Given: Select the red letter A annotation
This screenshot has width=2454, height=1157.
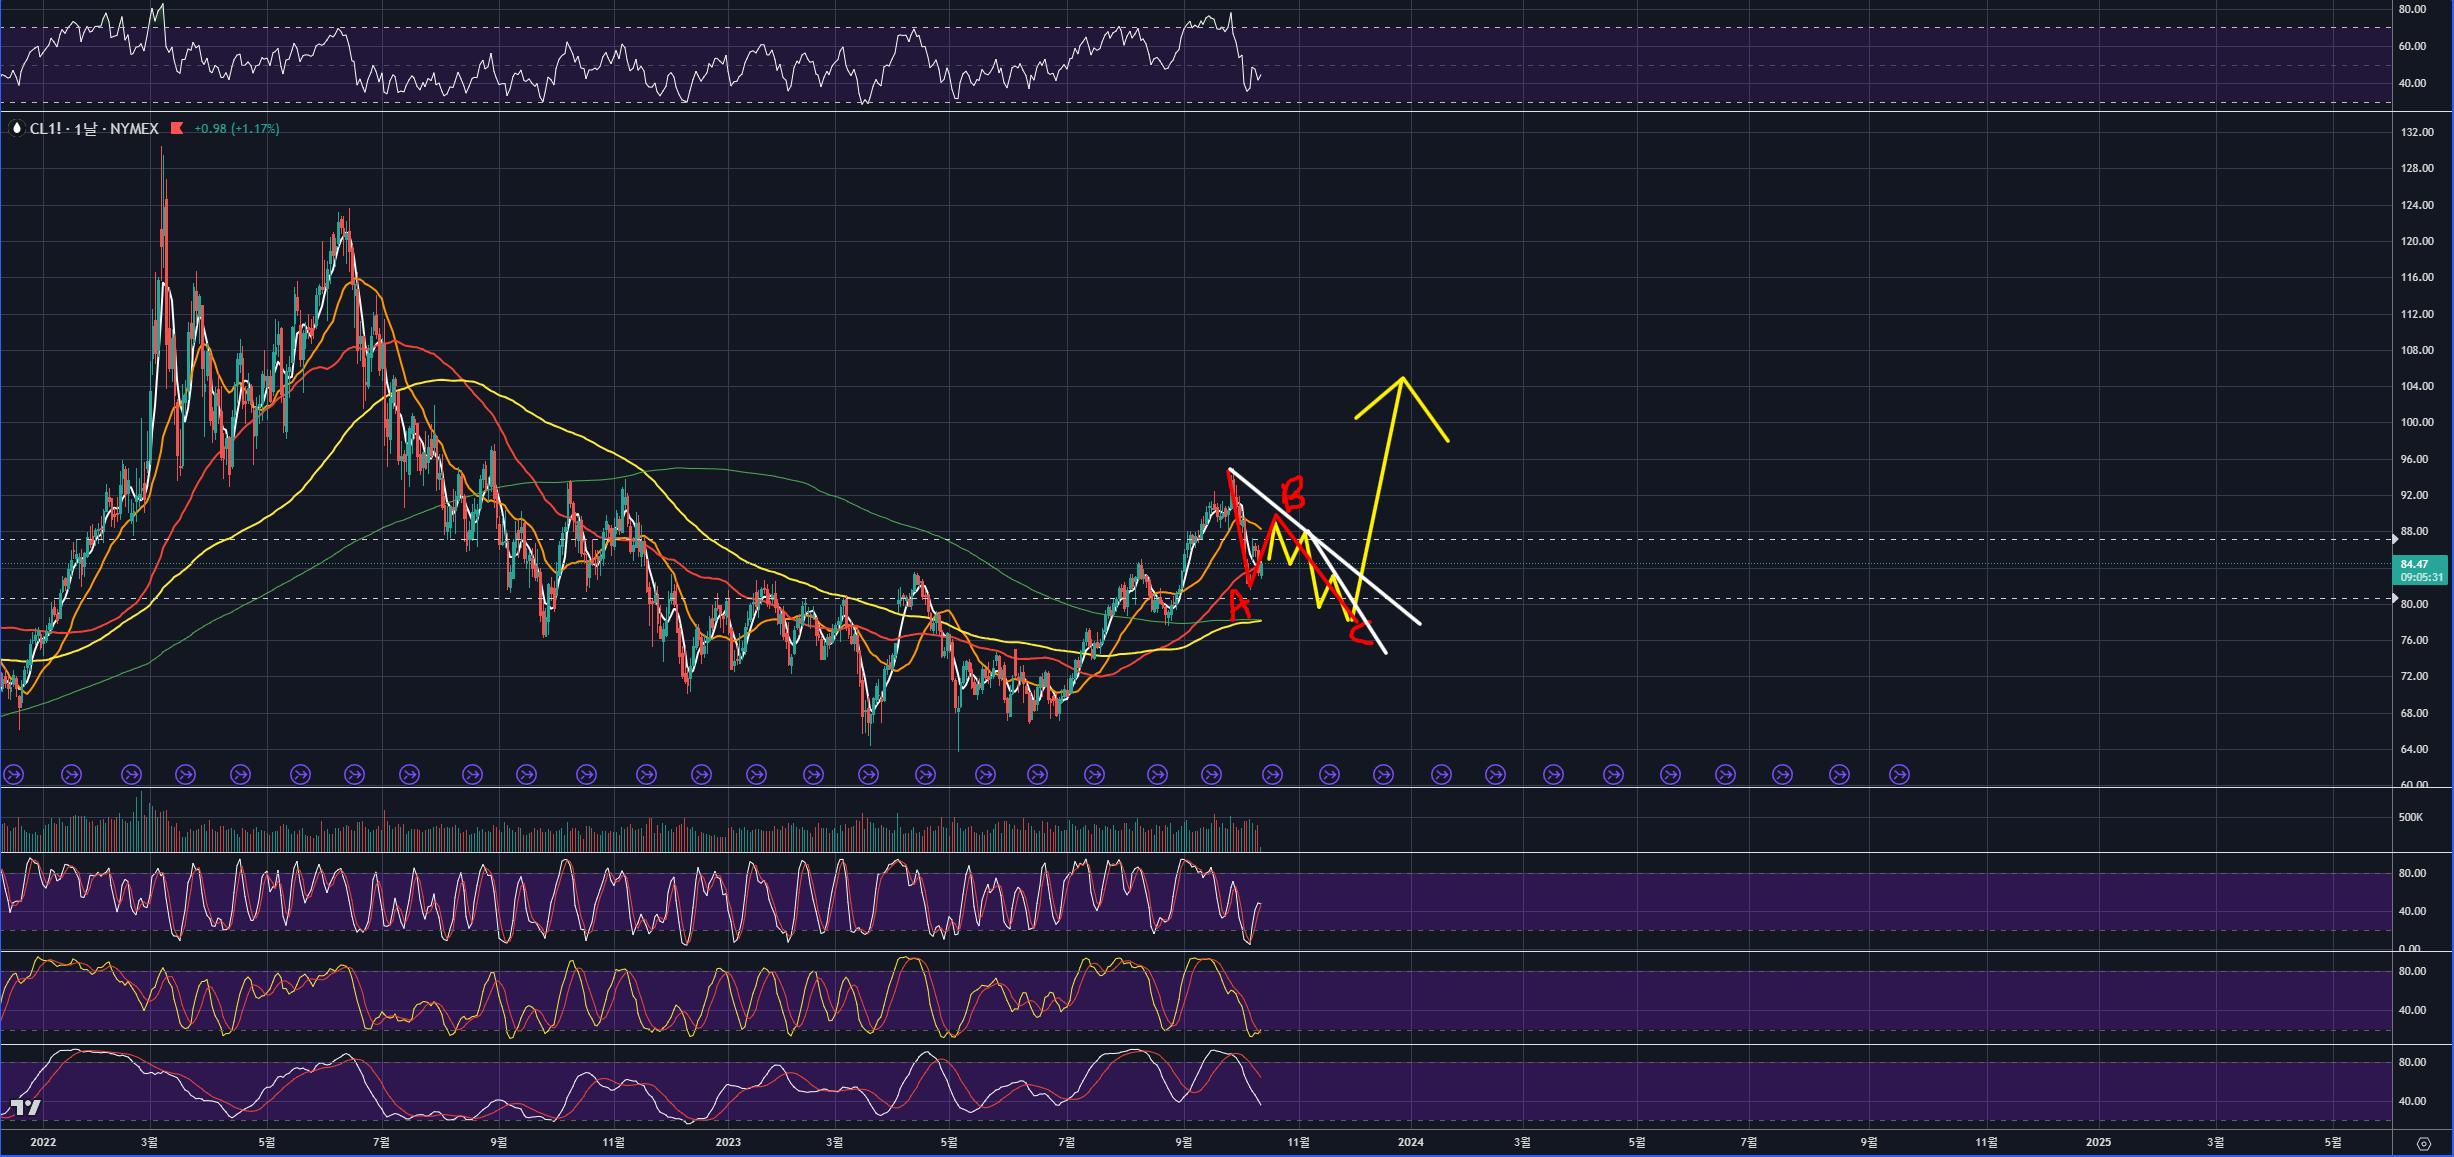Looking at the screenshot, I should pos(1239,604).
